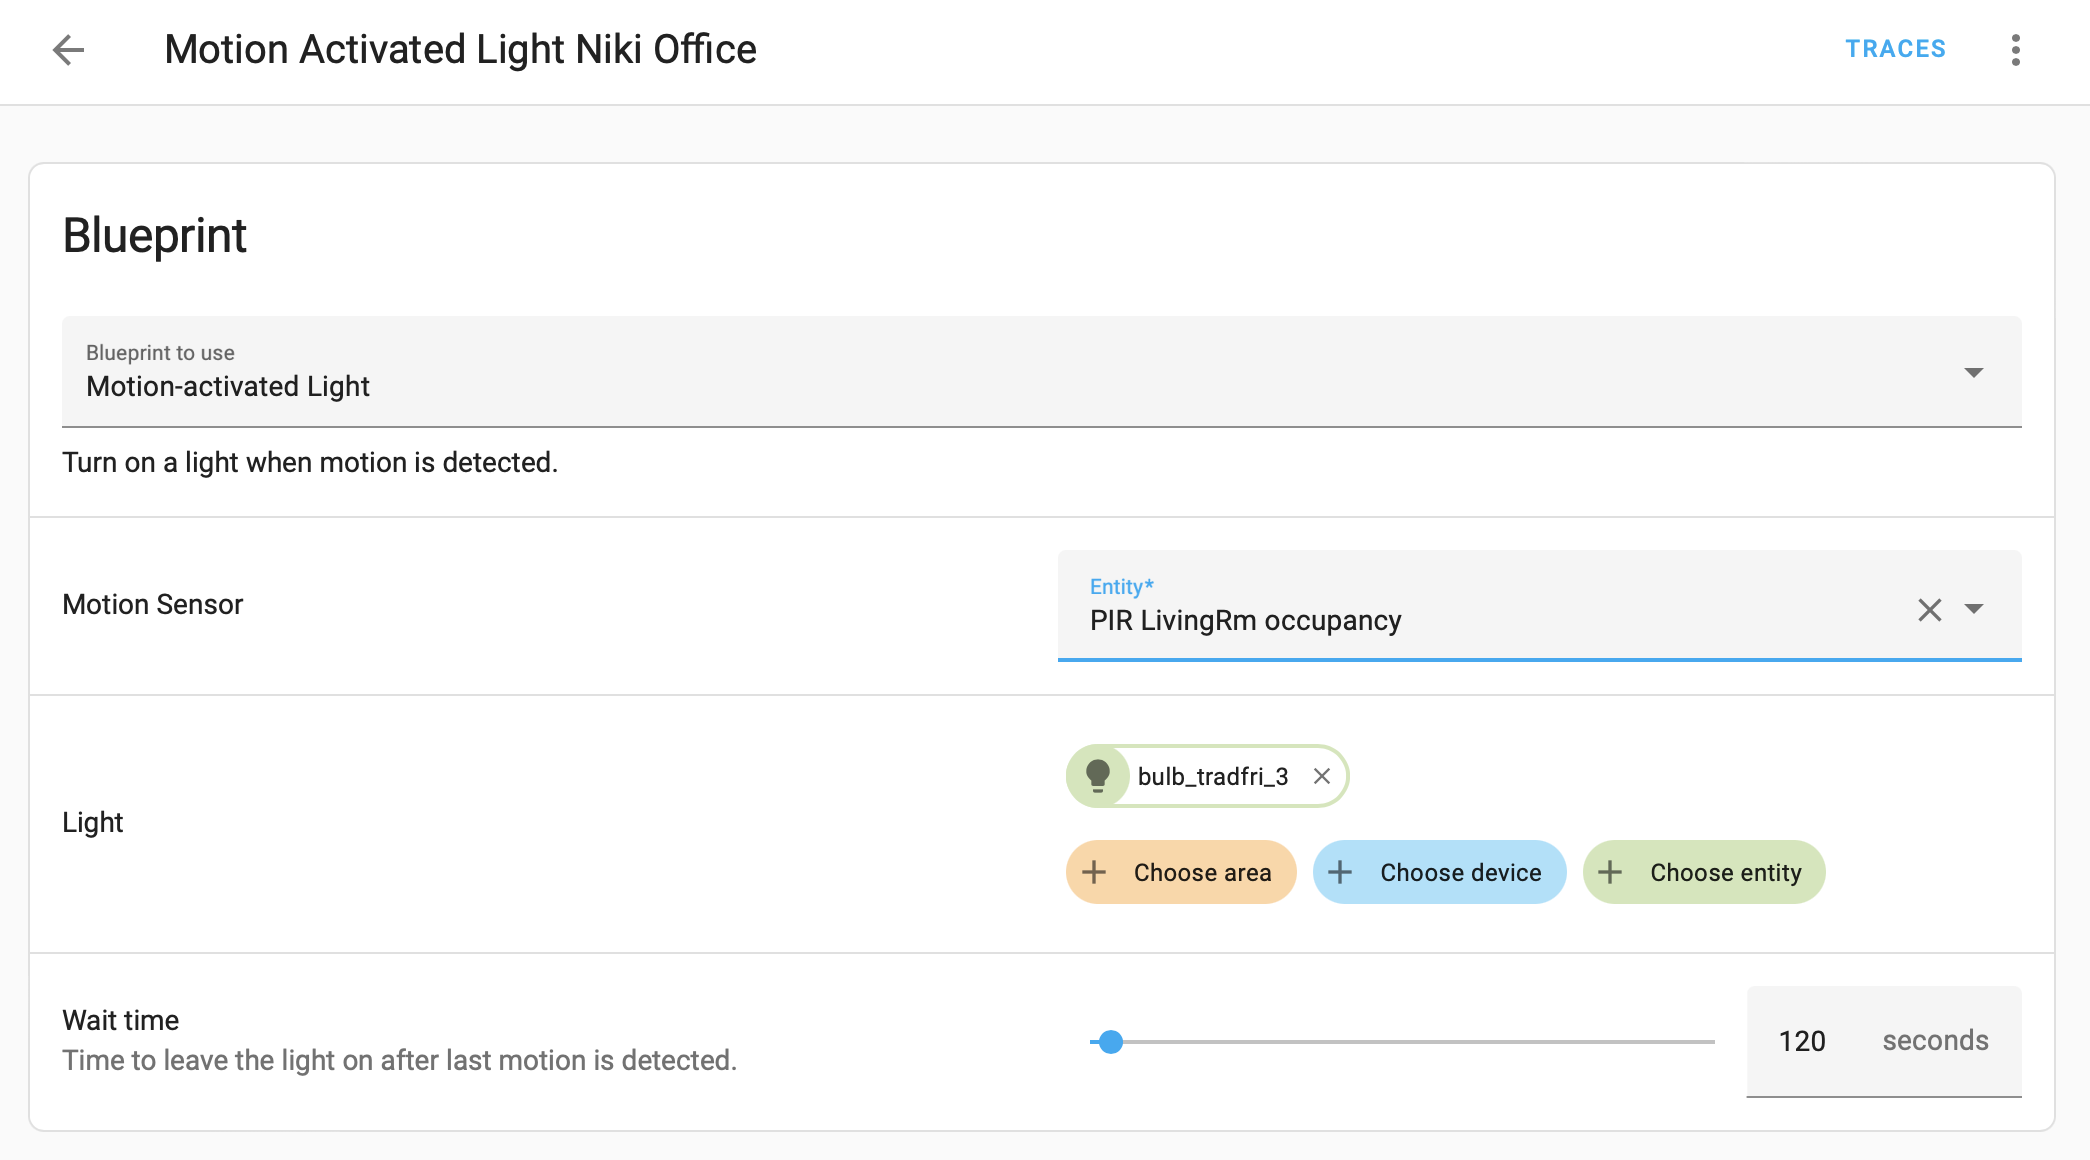
Task: Open the TRACES view
Action: point(1894,48)
